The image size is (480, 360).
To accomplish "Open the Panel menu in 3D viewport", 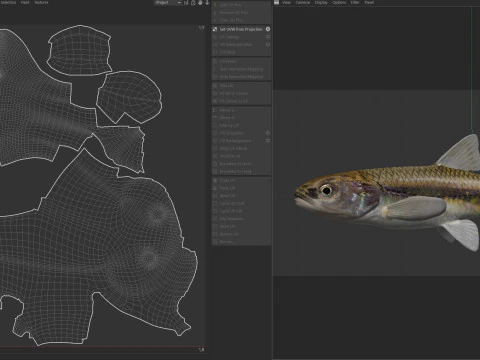I will click(369, 2).
